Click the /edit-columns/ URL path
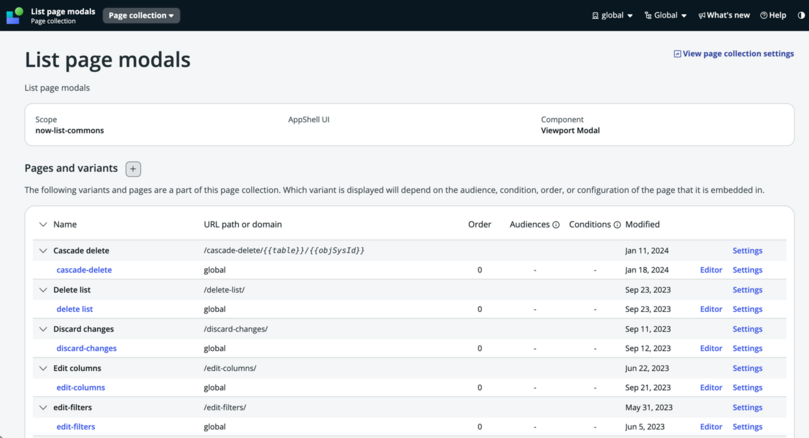 [x=230, y=368]
